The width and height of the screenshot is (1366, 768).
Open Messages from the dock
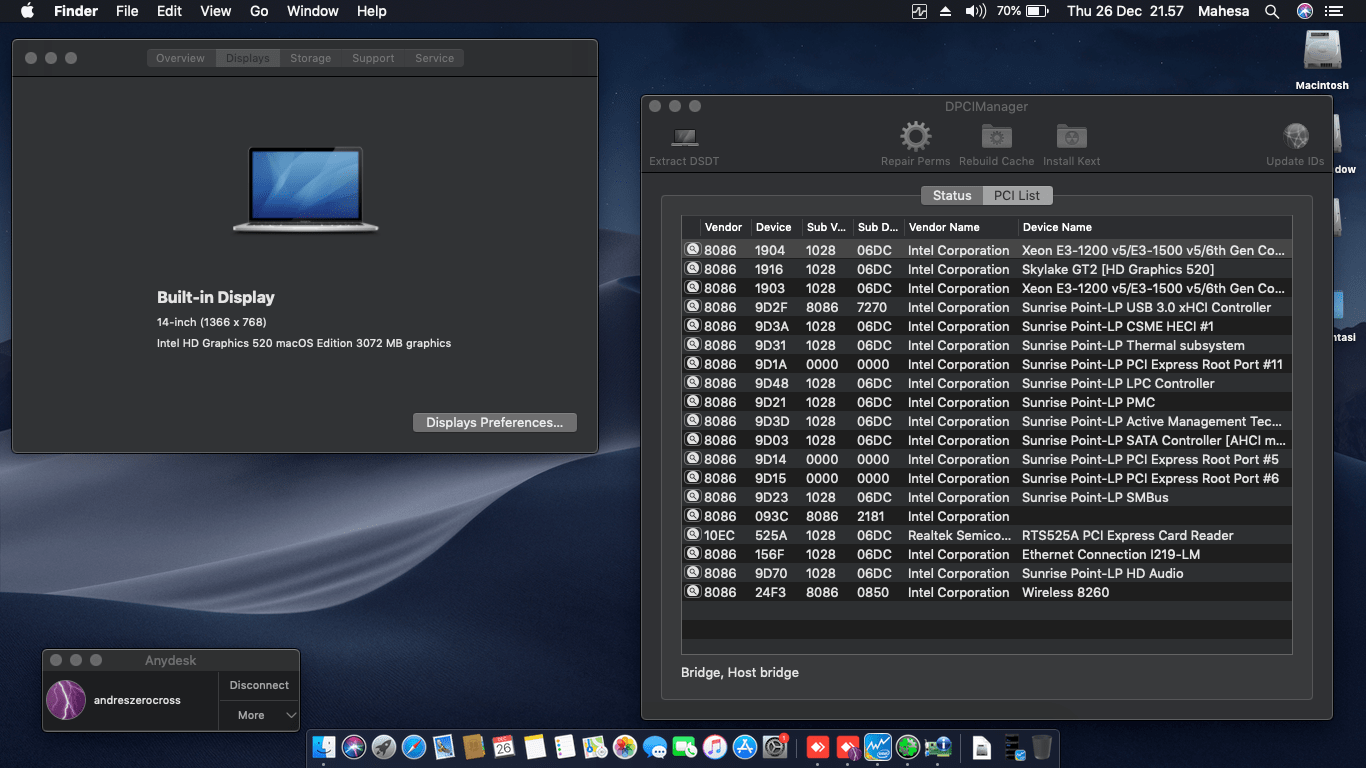(655, 746)
